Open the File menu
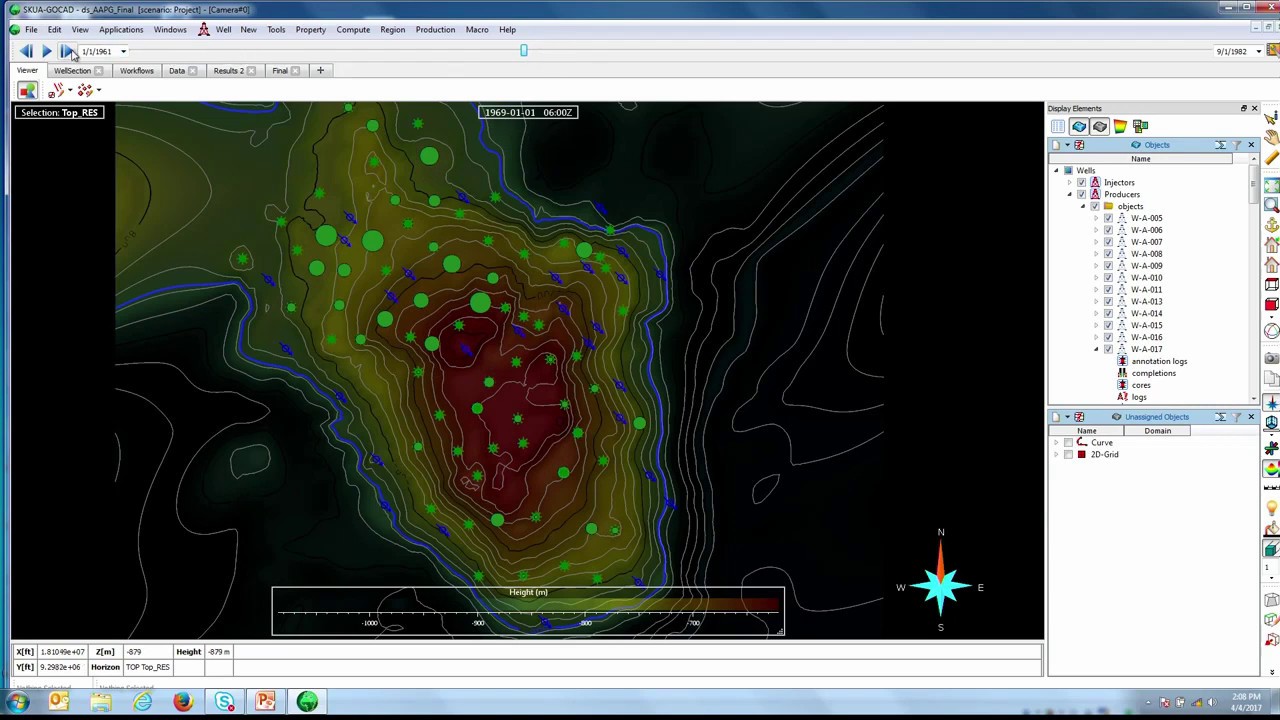 coord(31,30)
